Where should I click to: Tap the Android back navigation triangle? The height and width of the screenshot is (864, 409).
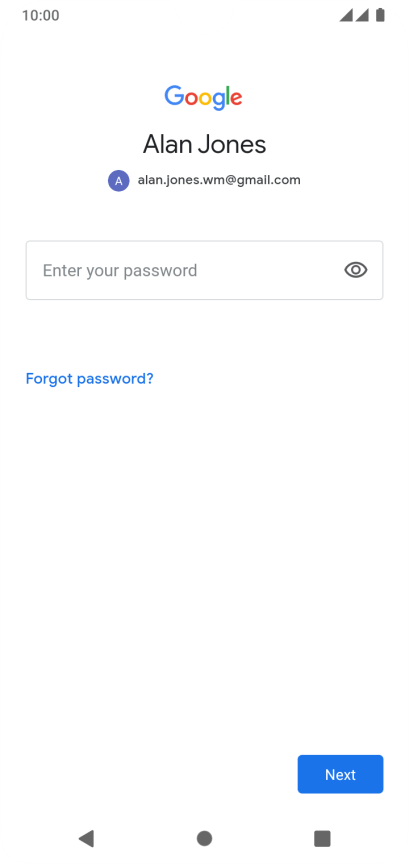(86, 838)
